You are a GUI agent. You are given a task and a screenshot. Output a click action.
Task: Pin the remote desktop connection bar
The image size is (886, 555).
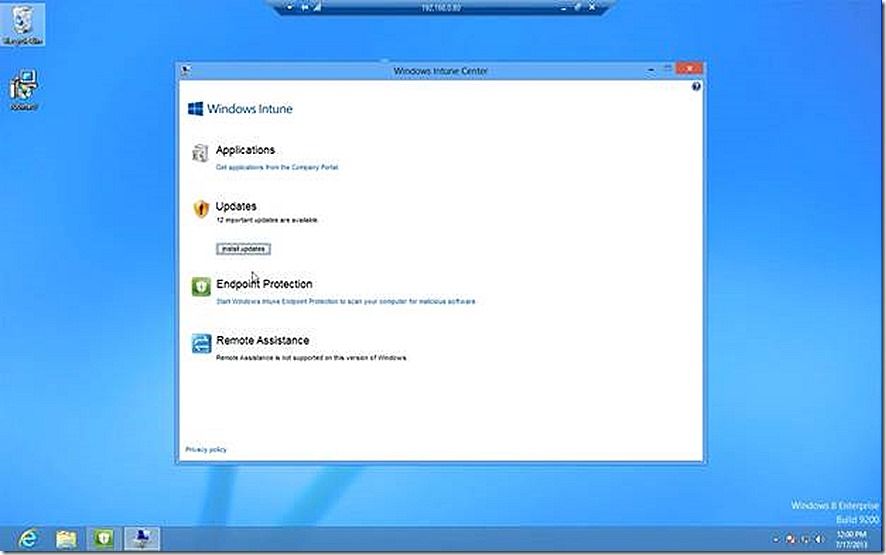click(305, 8)
